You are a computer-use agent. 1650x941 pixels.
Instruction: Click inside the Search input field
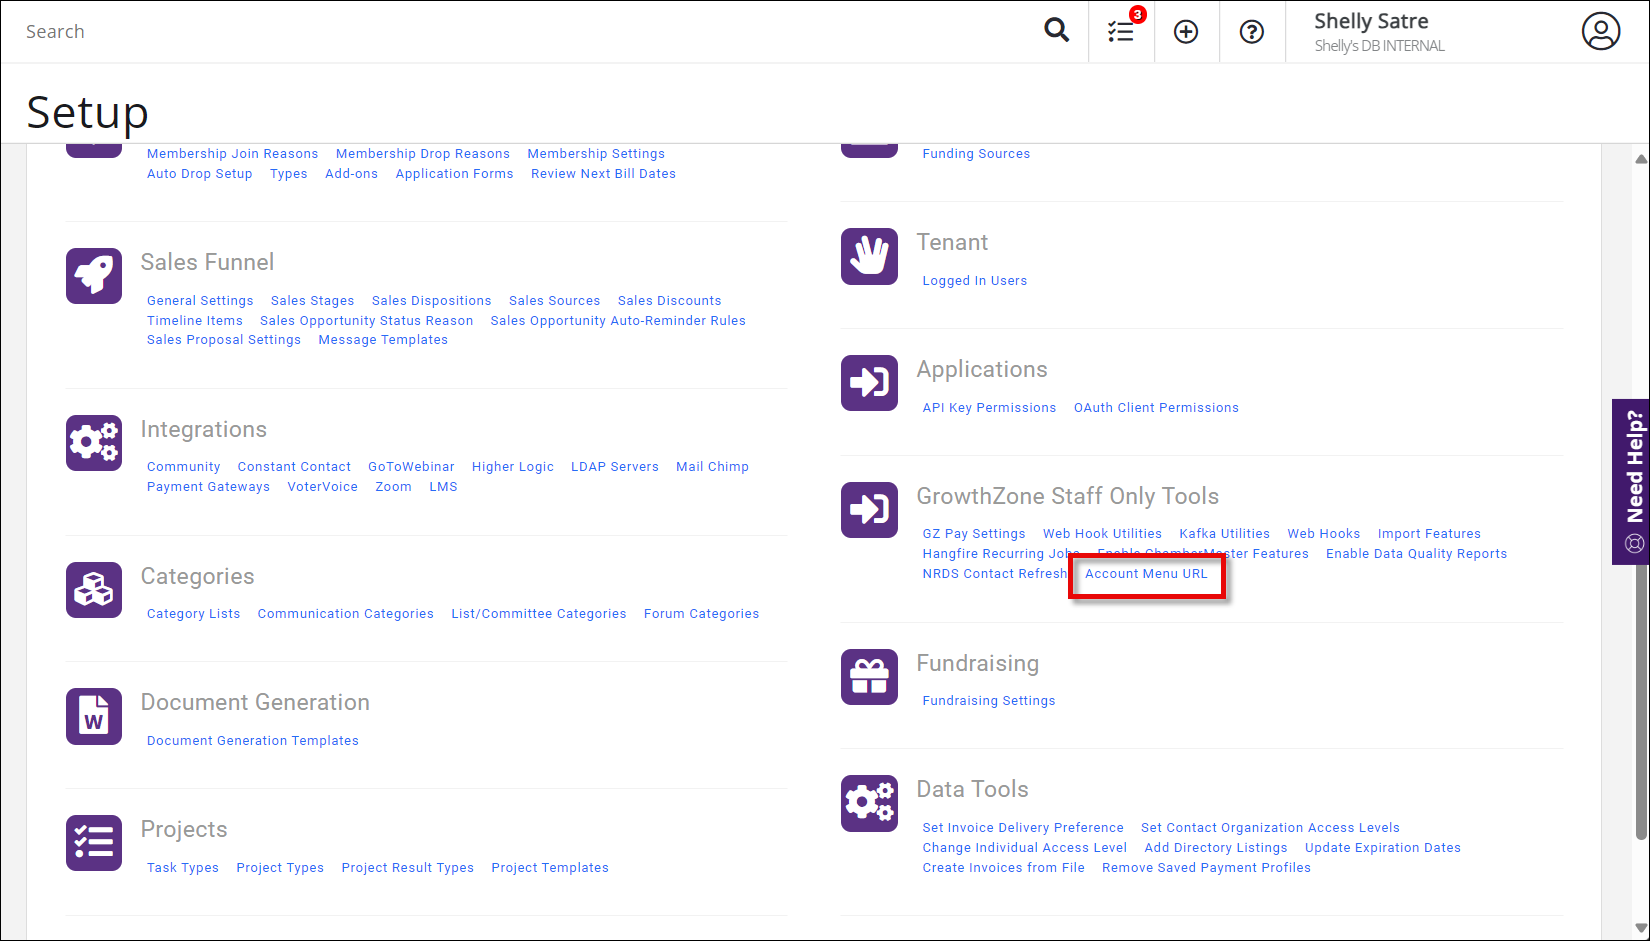300,31
